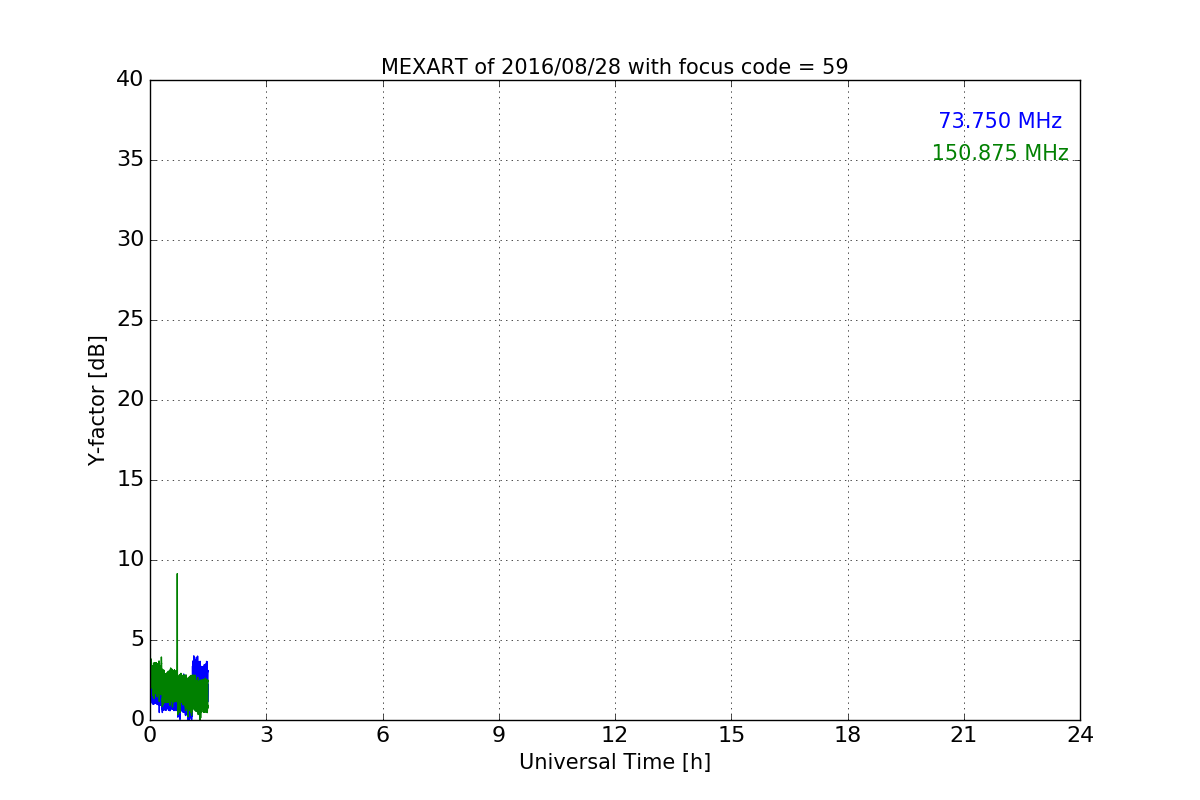
Task: Click the 'Universal Time [h]' axis label
Action: click(614, 762)
